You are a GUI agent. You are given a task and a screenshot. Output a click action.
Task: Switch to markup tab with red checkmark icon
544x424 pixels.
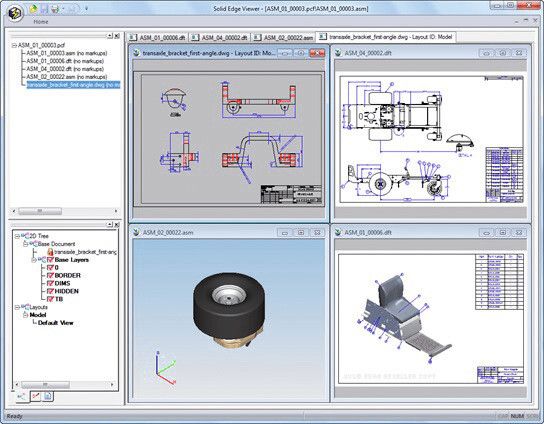35,396
